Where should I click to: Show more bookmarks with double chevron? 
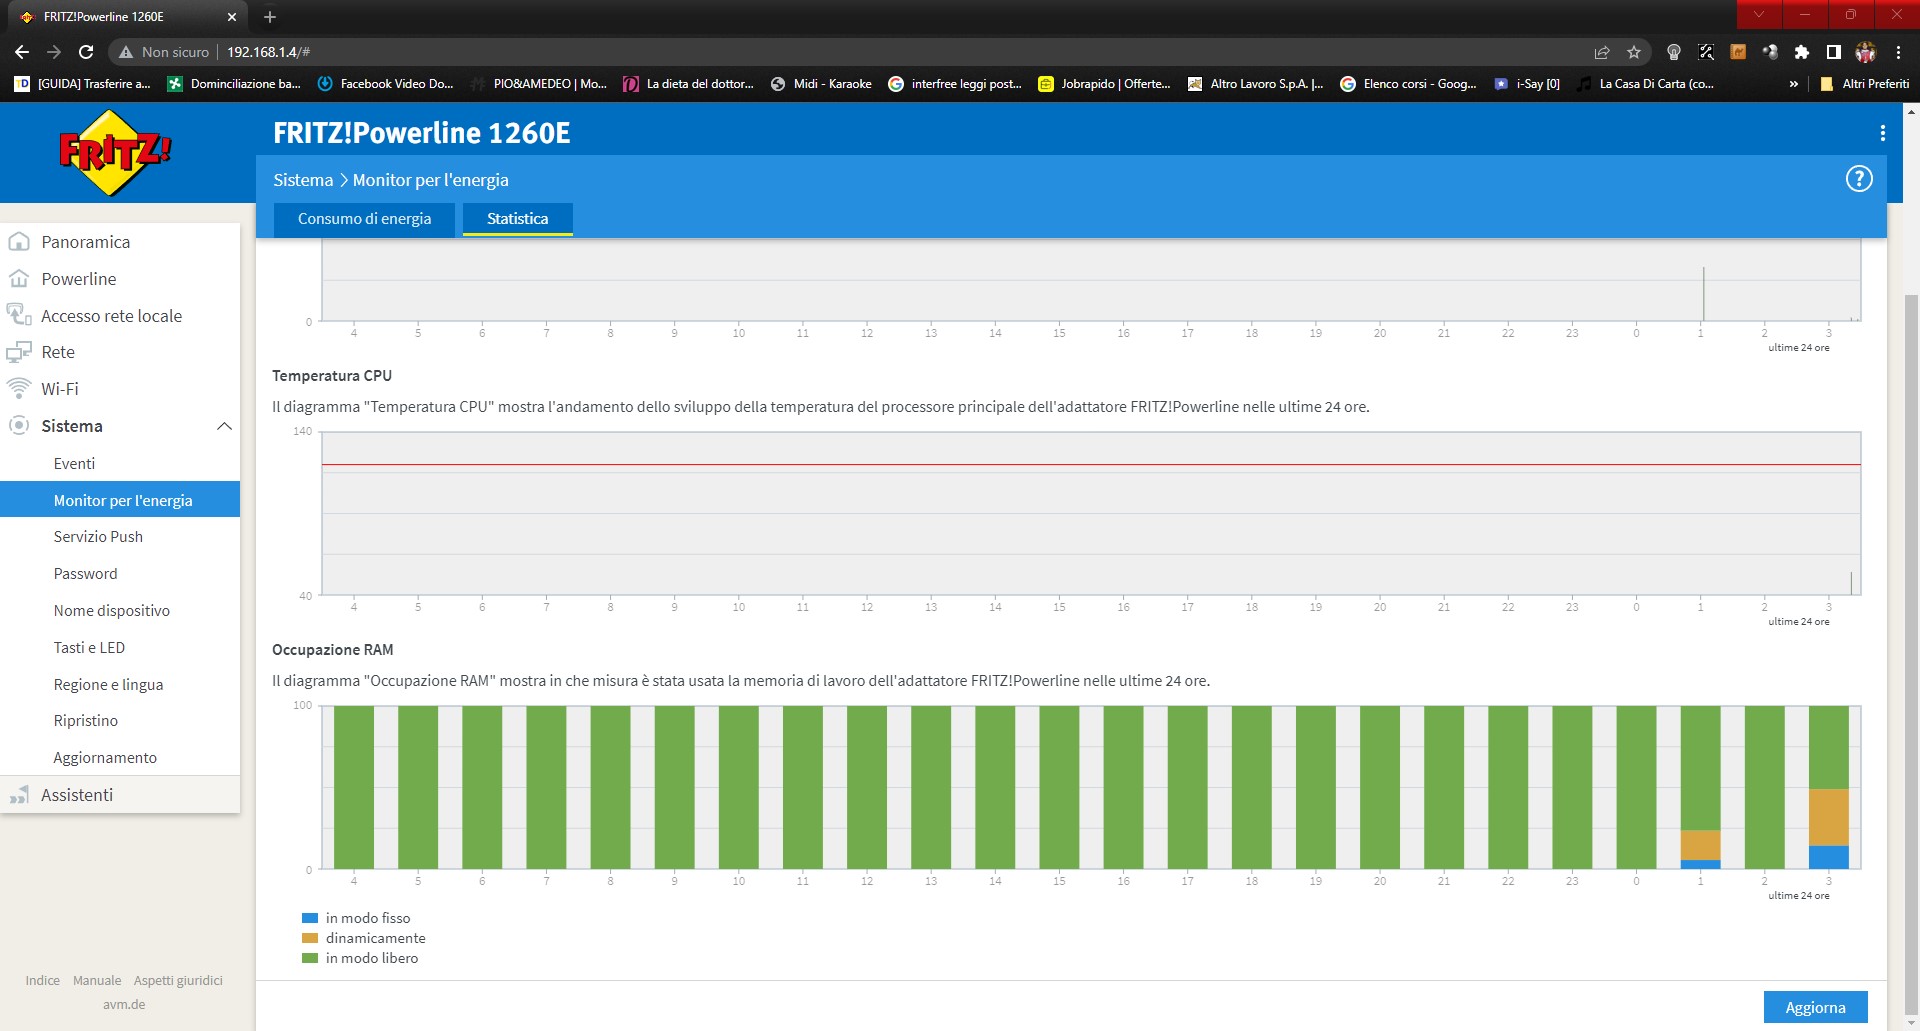click(x=1793, y=84)
